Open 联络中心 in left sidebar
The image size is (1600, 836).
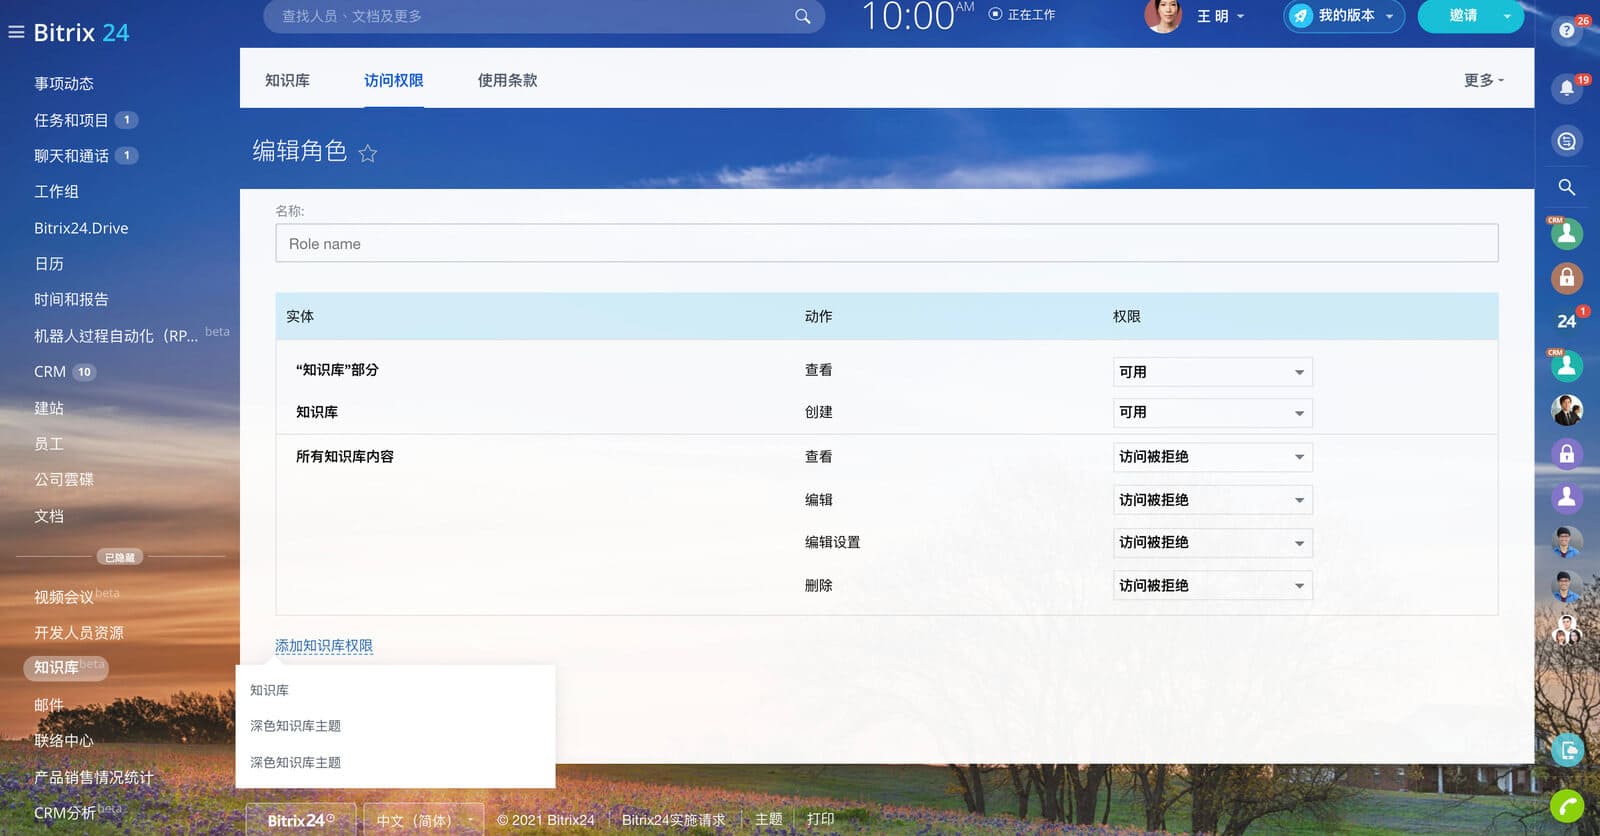(x=64, y=741)
